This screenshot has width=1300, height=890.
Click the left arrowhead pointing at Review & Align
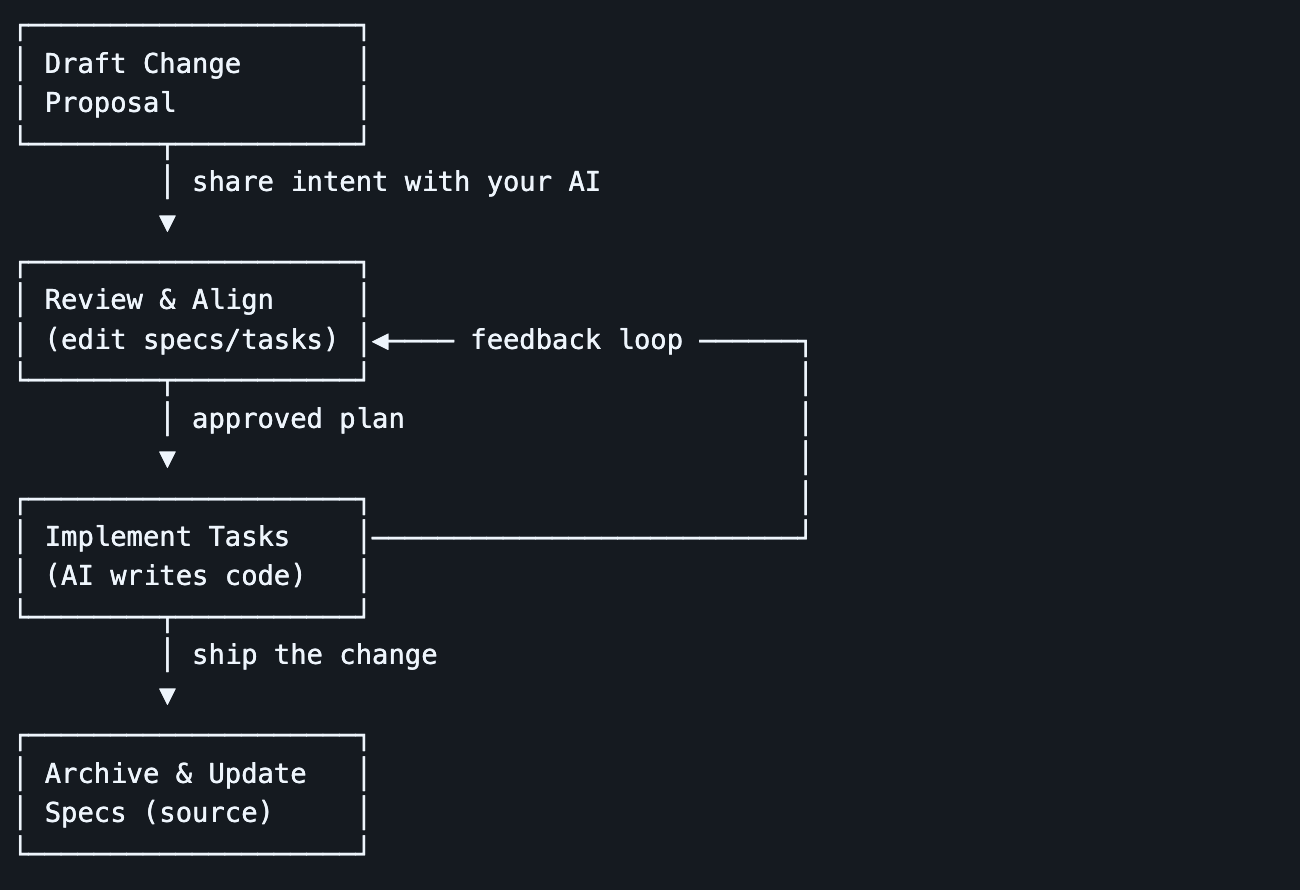tap(381, 341)
